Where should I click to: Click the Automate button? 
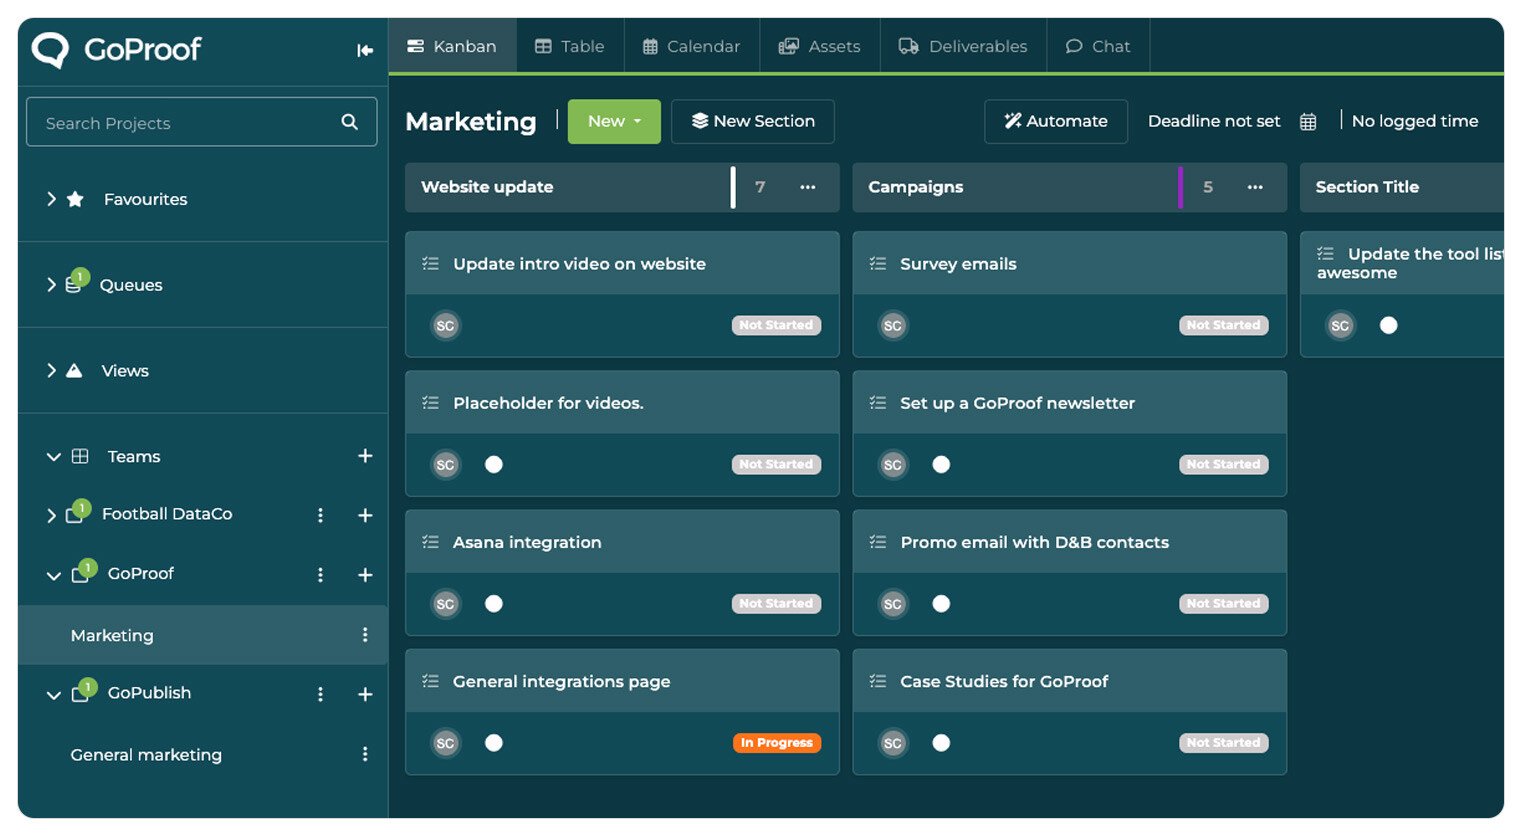(1055, 121)
